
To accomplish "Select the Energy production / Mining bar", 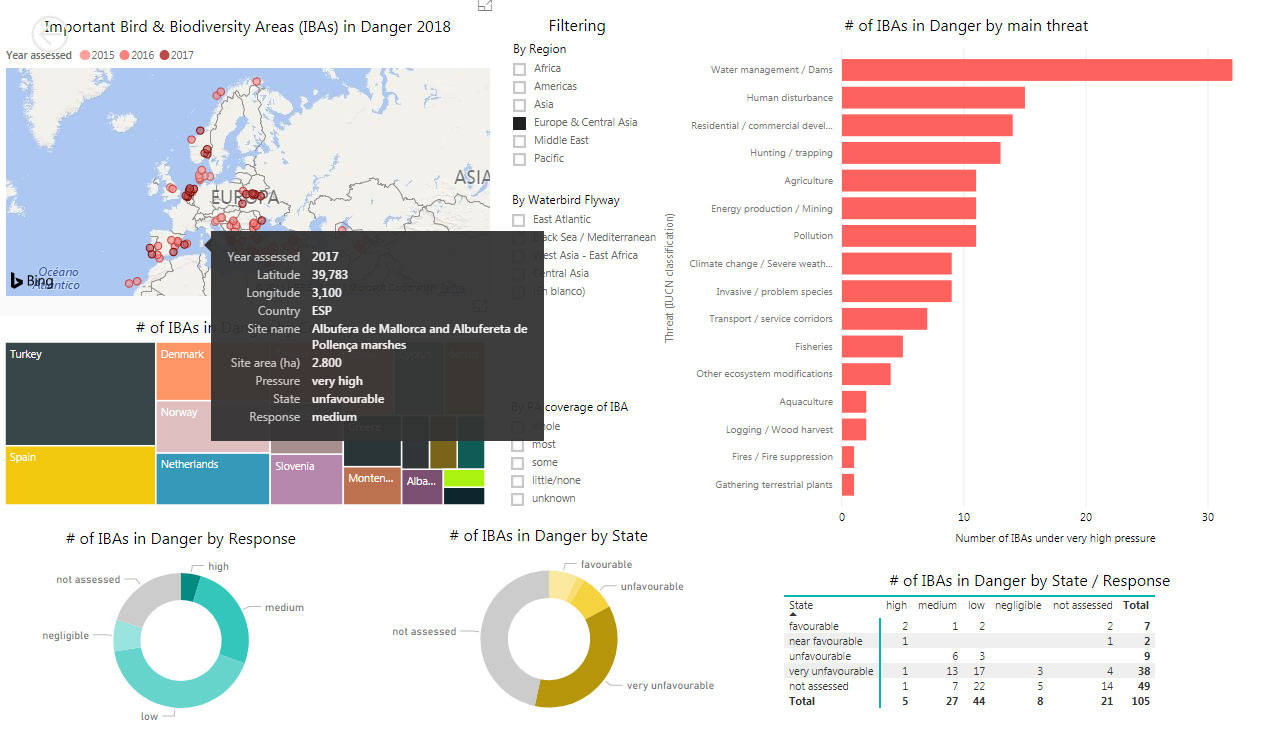I will tap(908, 208).
